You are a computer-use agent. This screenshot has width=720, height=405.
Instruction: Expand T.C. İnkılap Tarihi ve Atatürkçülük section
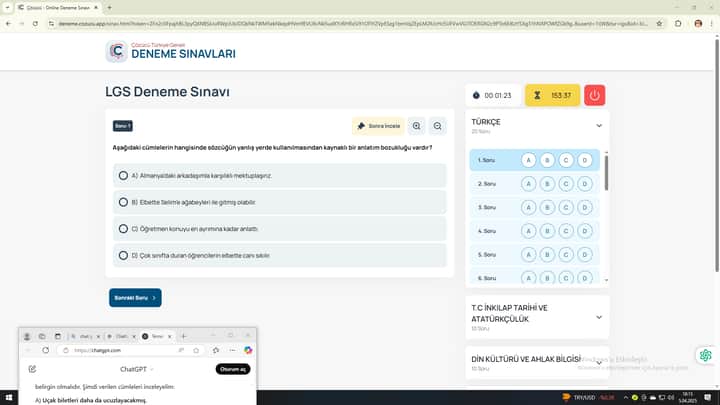coord(599,317)
